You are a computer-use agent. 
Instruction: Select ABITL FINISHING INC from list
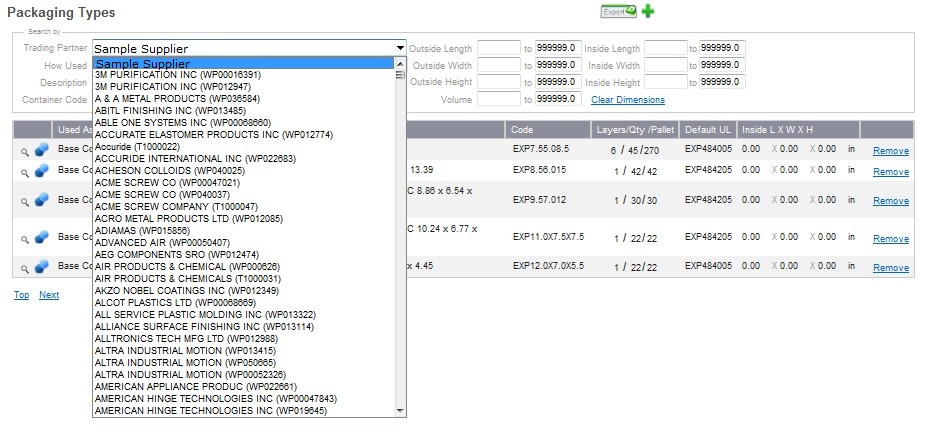coord(170,110)
